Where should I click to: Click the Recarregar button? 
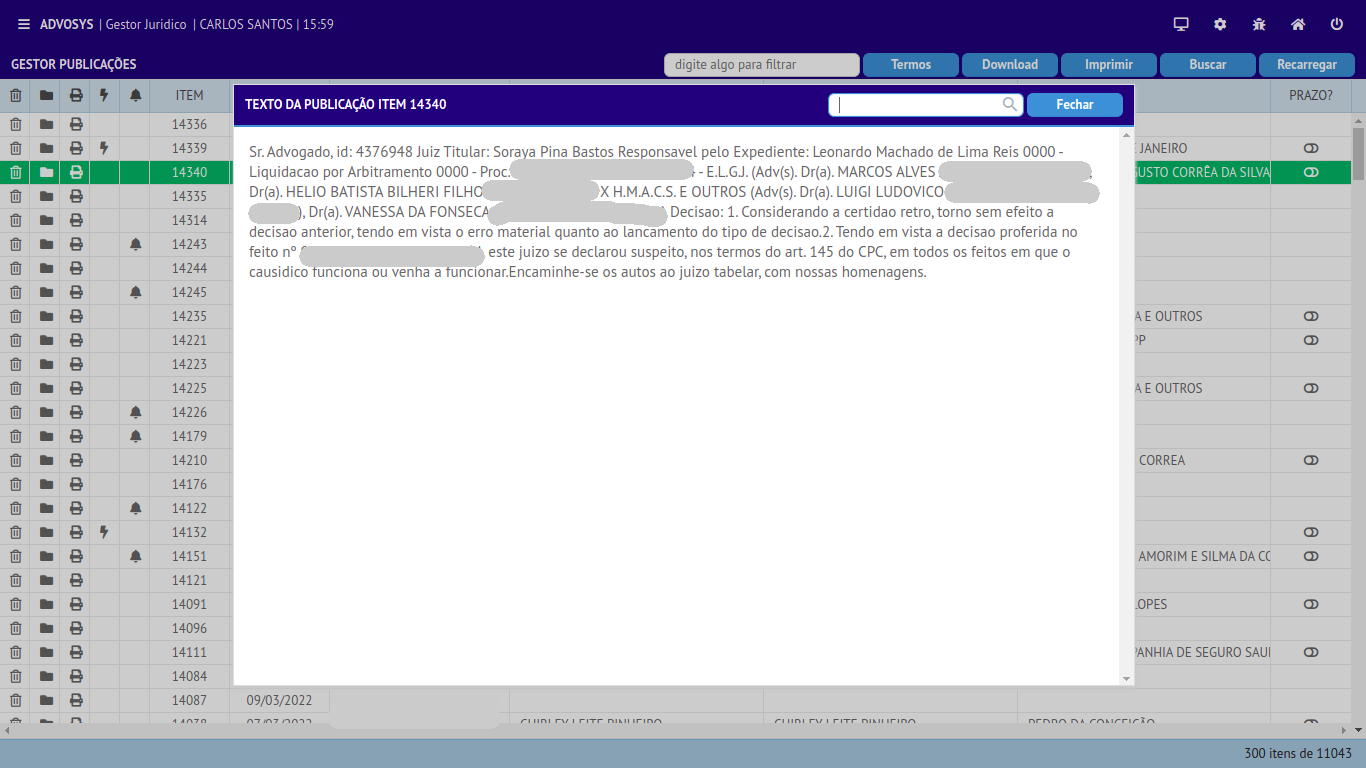1306,64
